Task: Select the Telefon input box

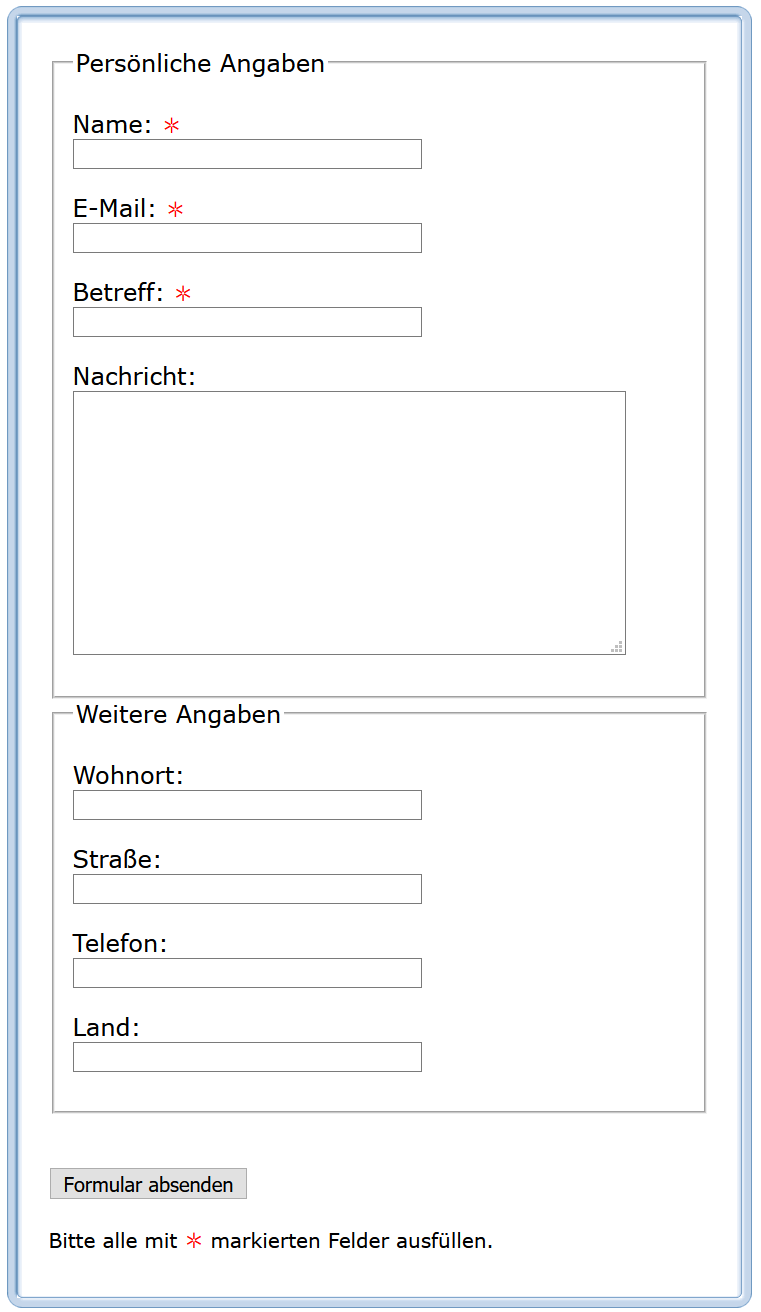Action: [247, 973]
